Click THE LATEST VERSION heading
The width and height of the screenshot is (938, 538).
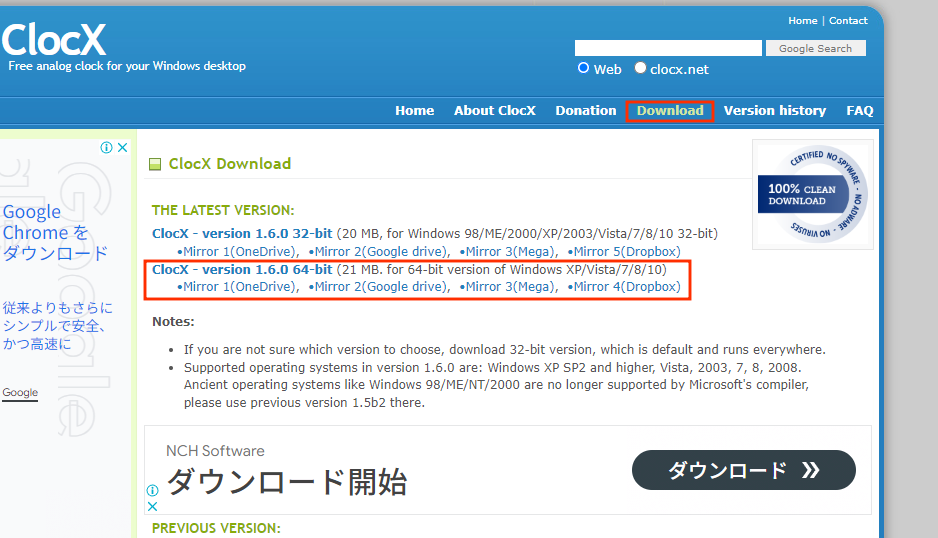point(223,210)
